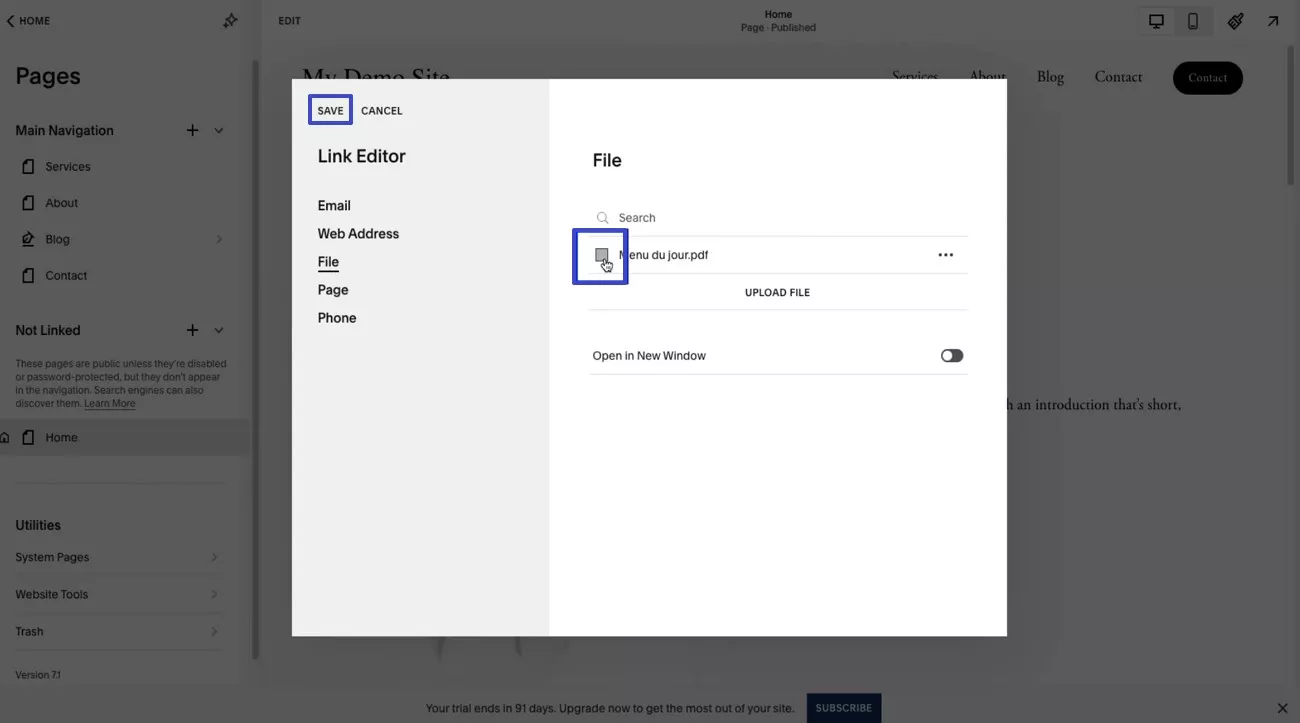Open the Learn More link
The height and width of the screenshot is (723, 1300).
110,403
